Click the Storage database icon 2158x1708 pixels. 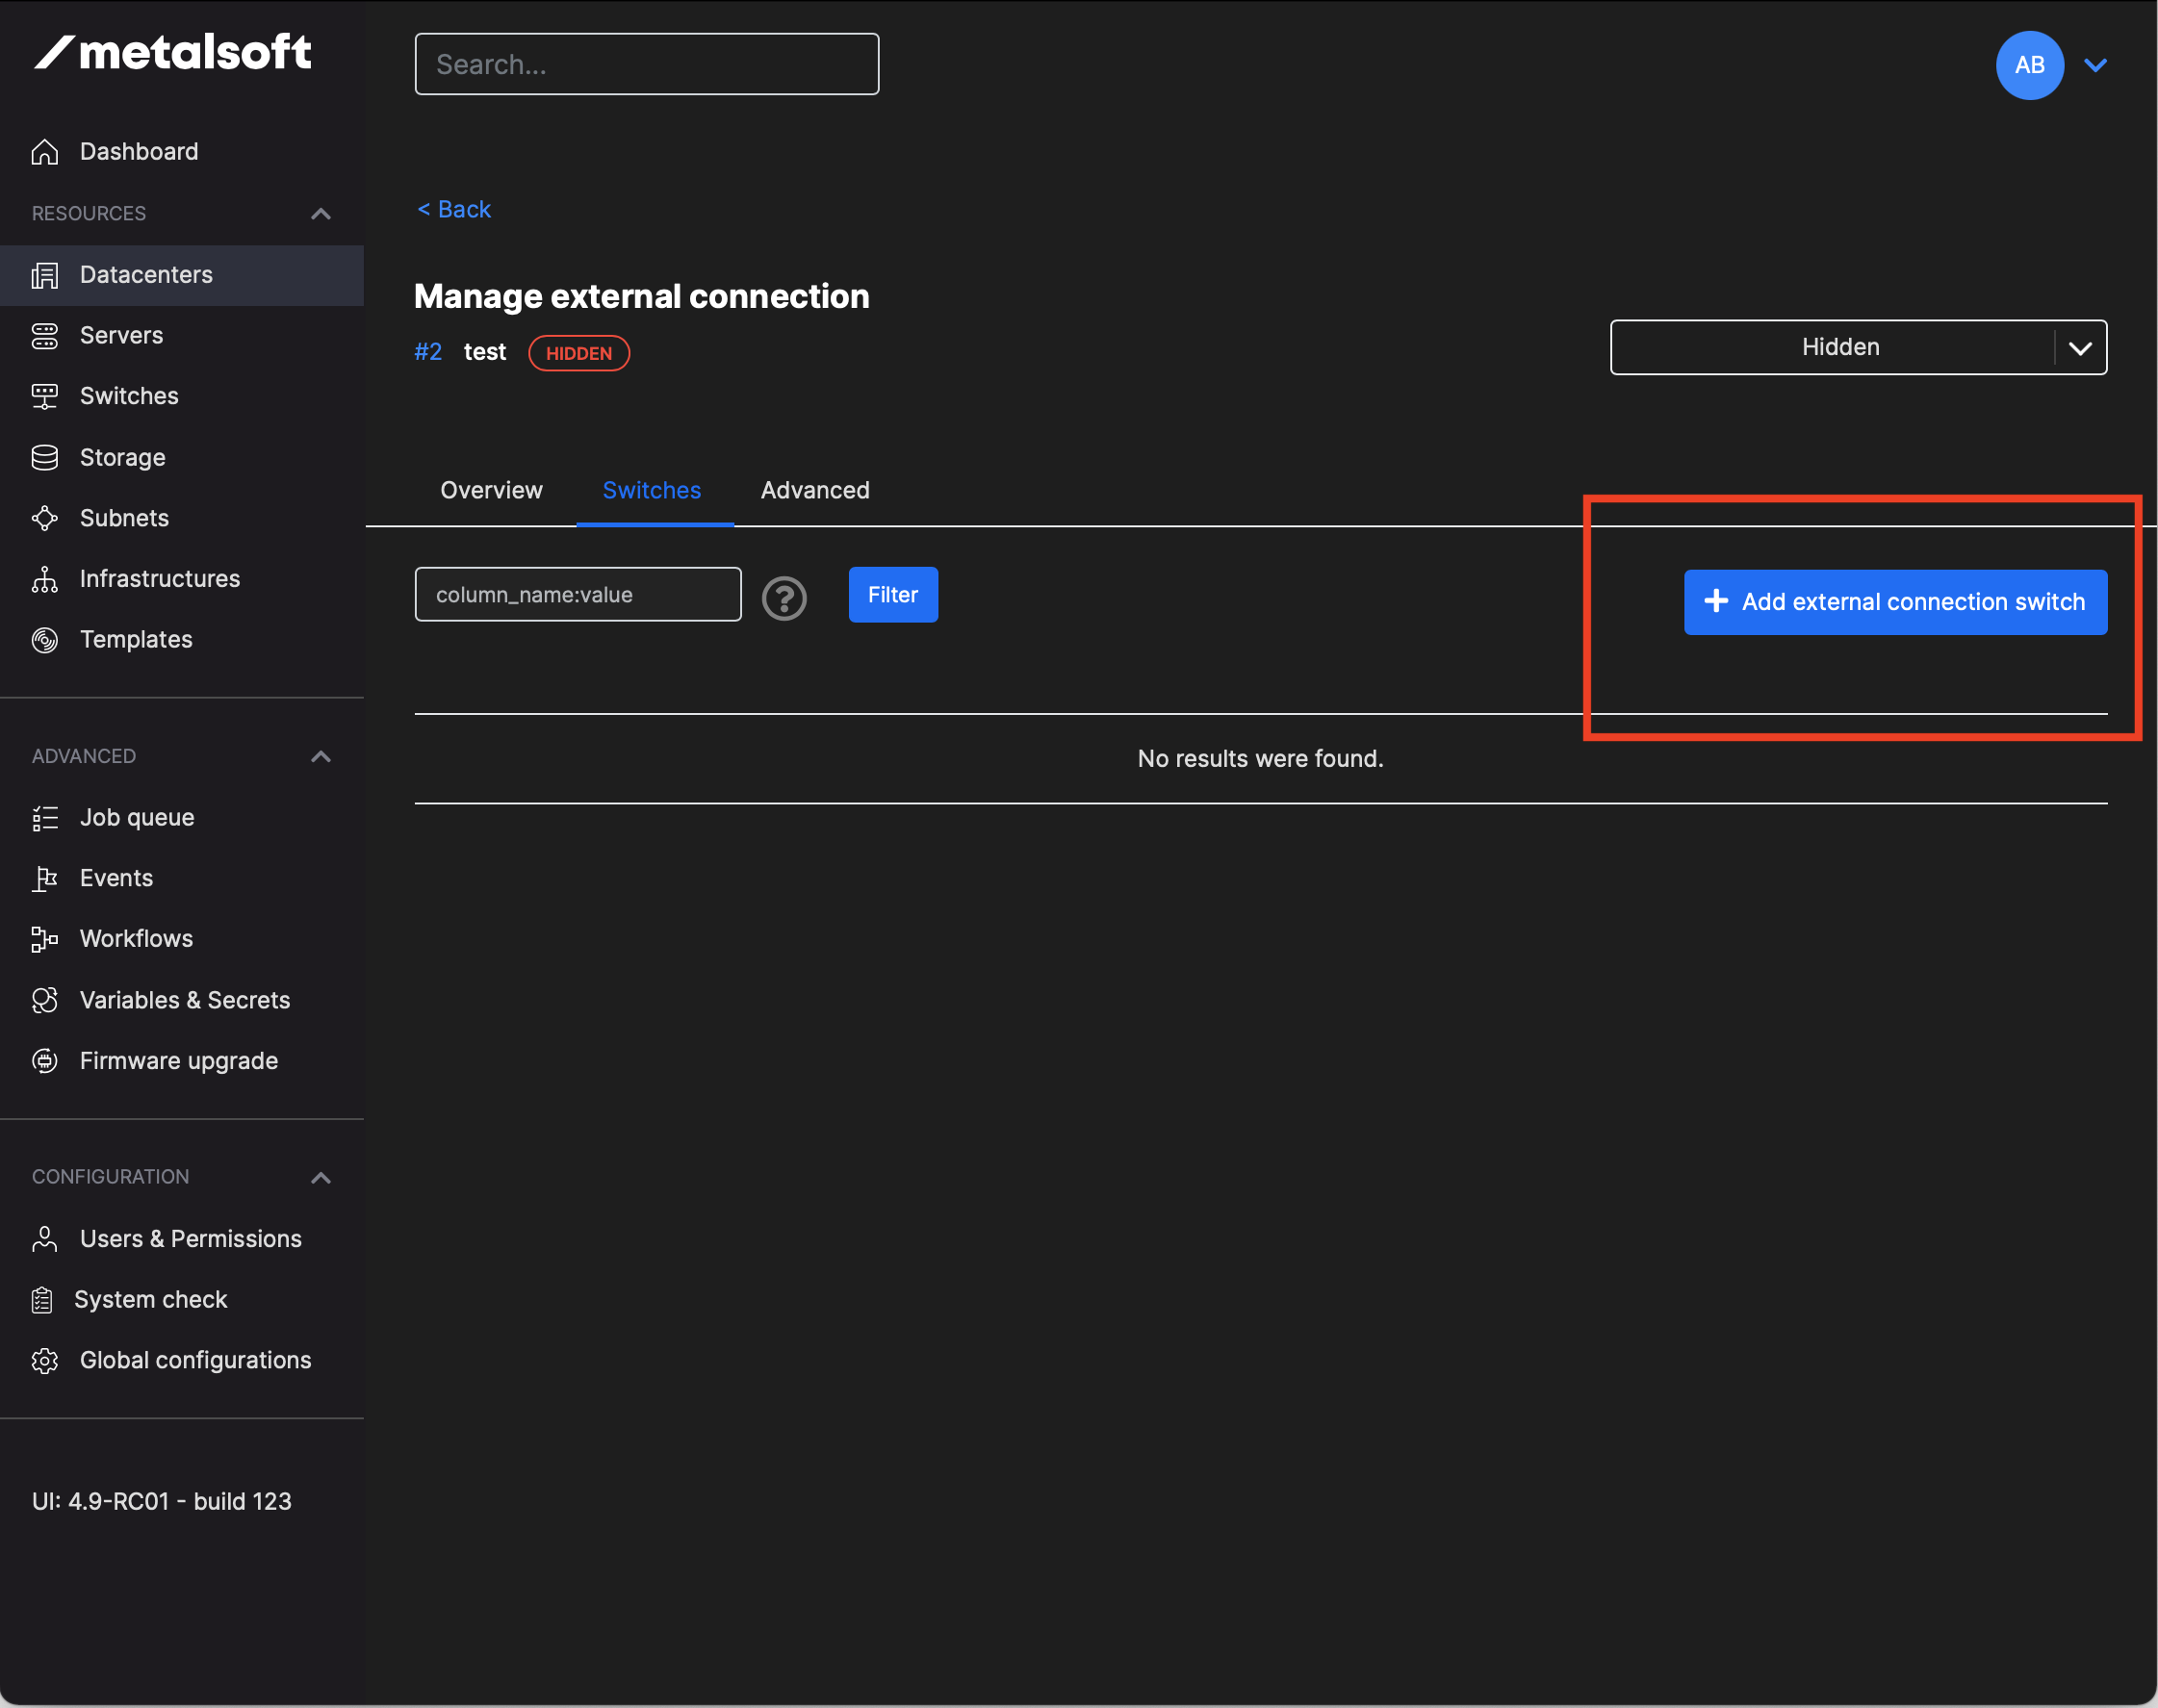click(x=45, y=458)
